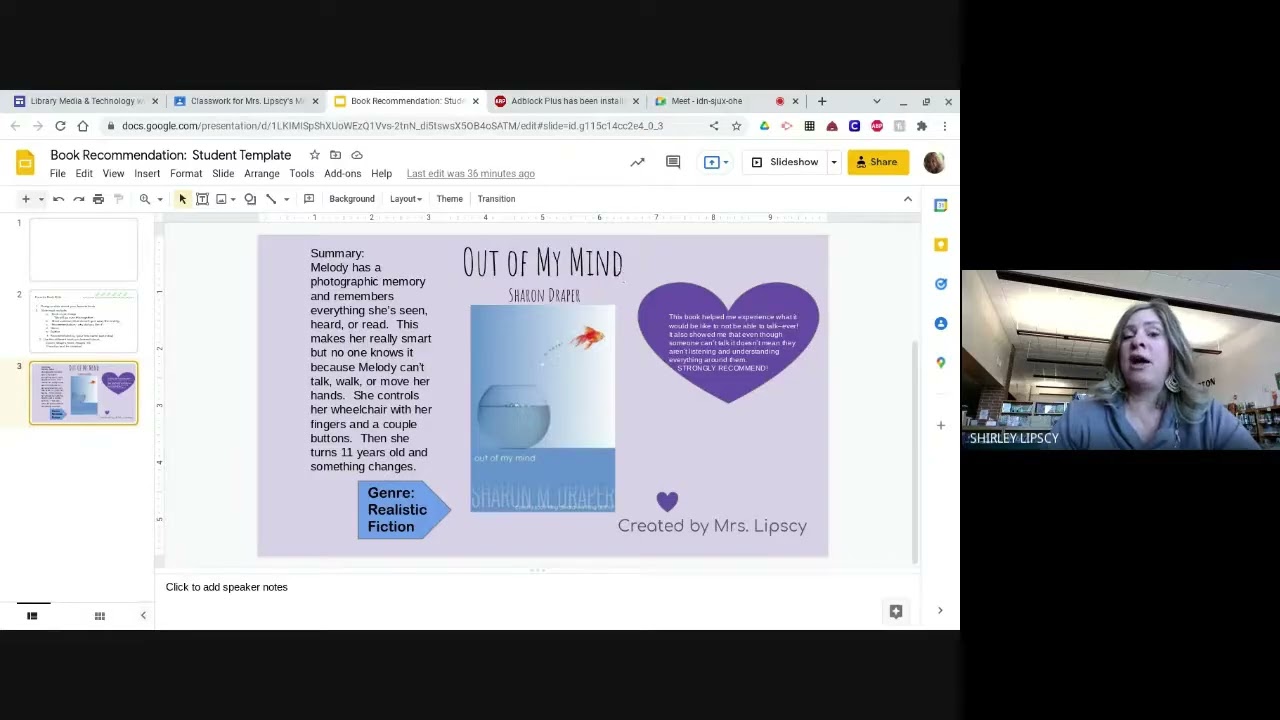Viewport: 1280px width, 720px height.
Task: Select slide 1 thumbnail
Action: point(84,250)
